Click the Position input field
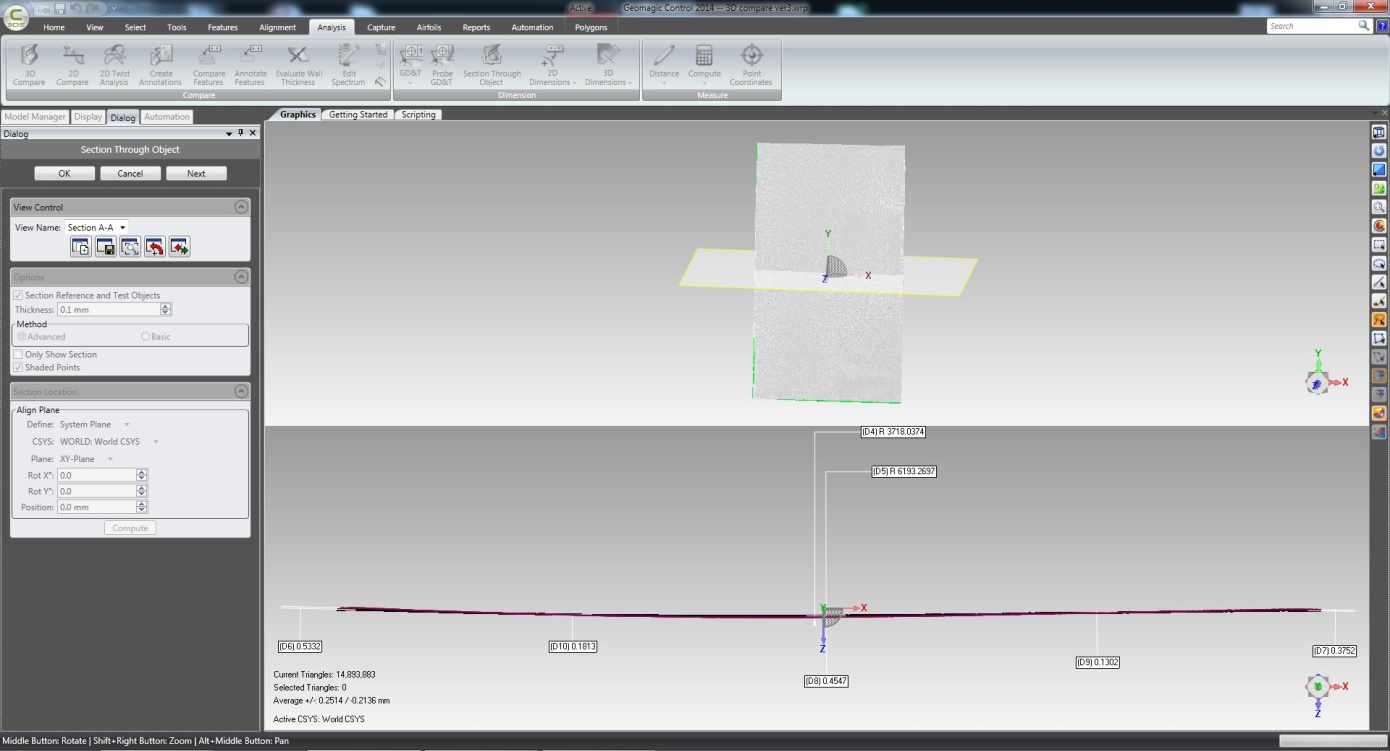 [x=97, y=507]
